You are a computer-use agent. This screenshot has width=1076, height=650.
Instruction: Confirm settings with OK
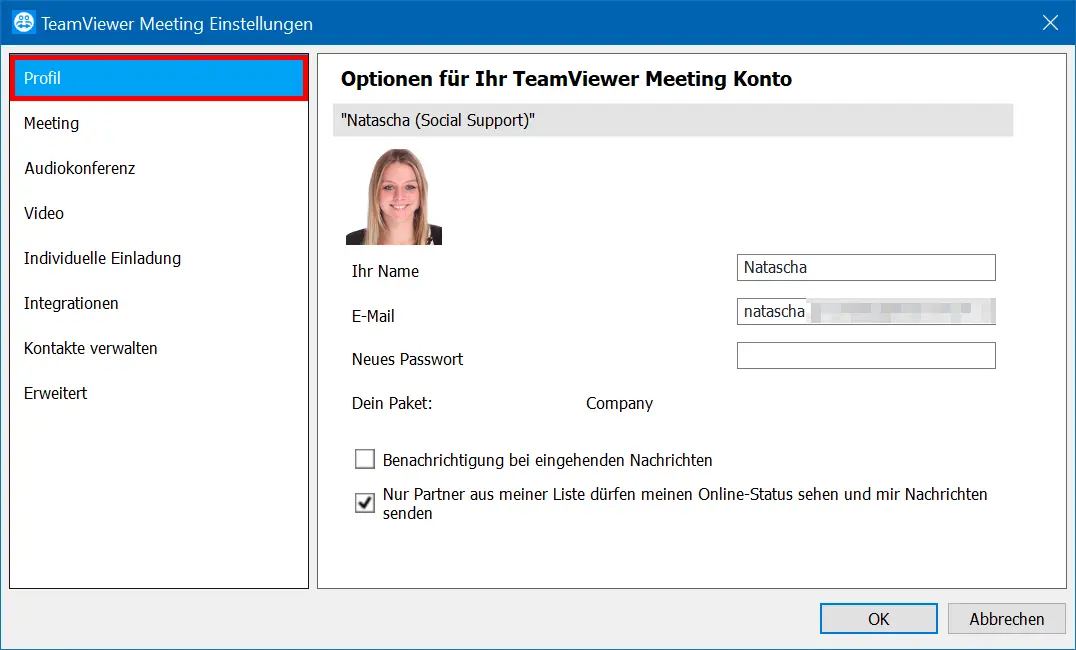pyautogui.click(x=878, y=618)
